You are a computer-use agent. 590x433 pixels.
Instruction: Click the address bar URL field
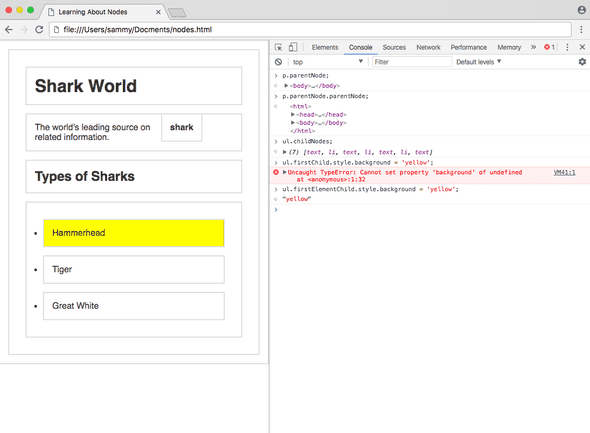310,30
